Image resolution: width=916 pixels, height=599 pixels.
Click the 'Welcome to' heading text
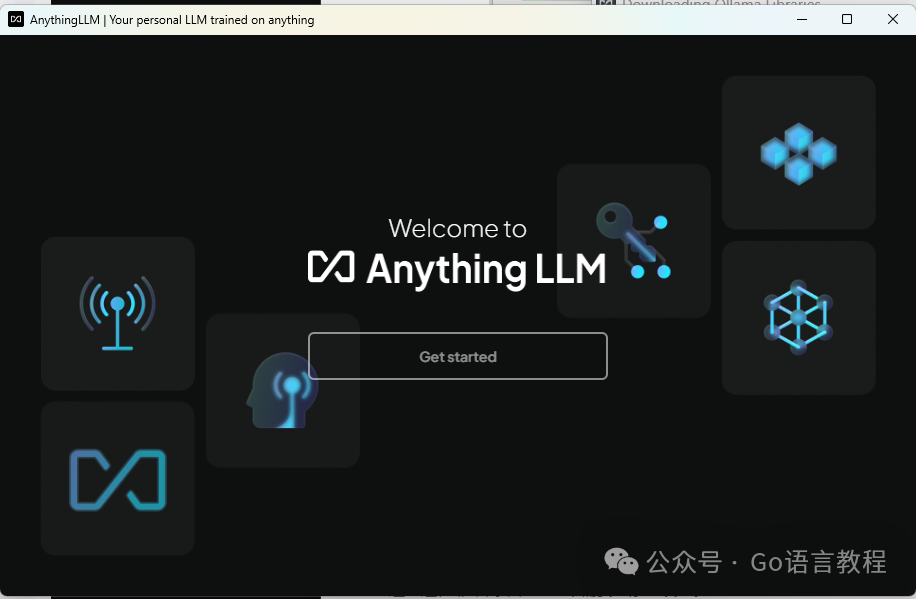(x=457, y=228)
